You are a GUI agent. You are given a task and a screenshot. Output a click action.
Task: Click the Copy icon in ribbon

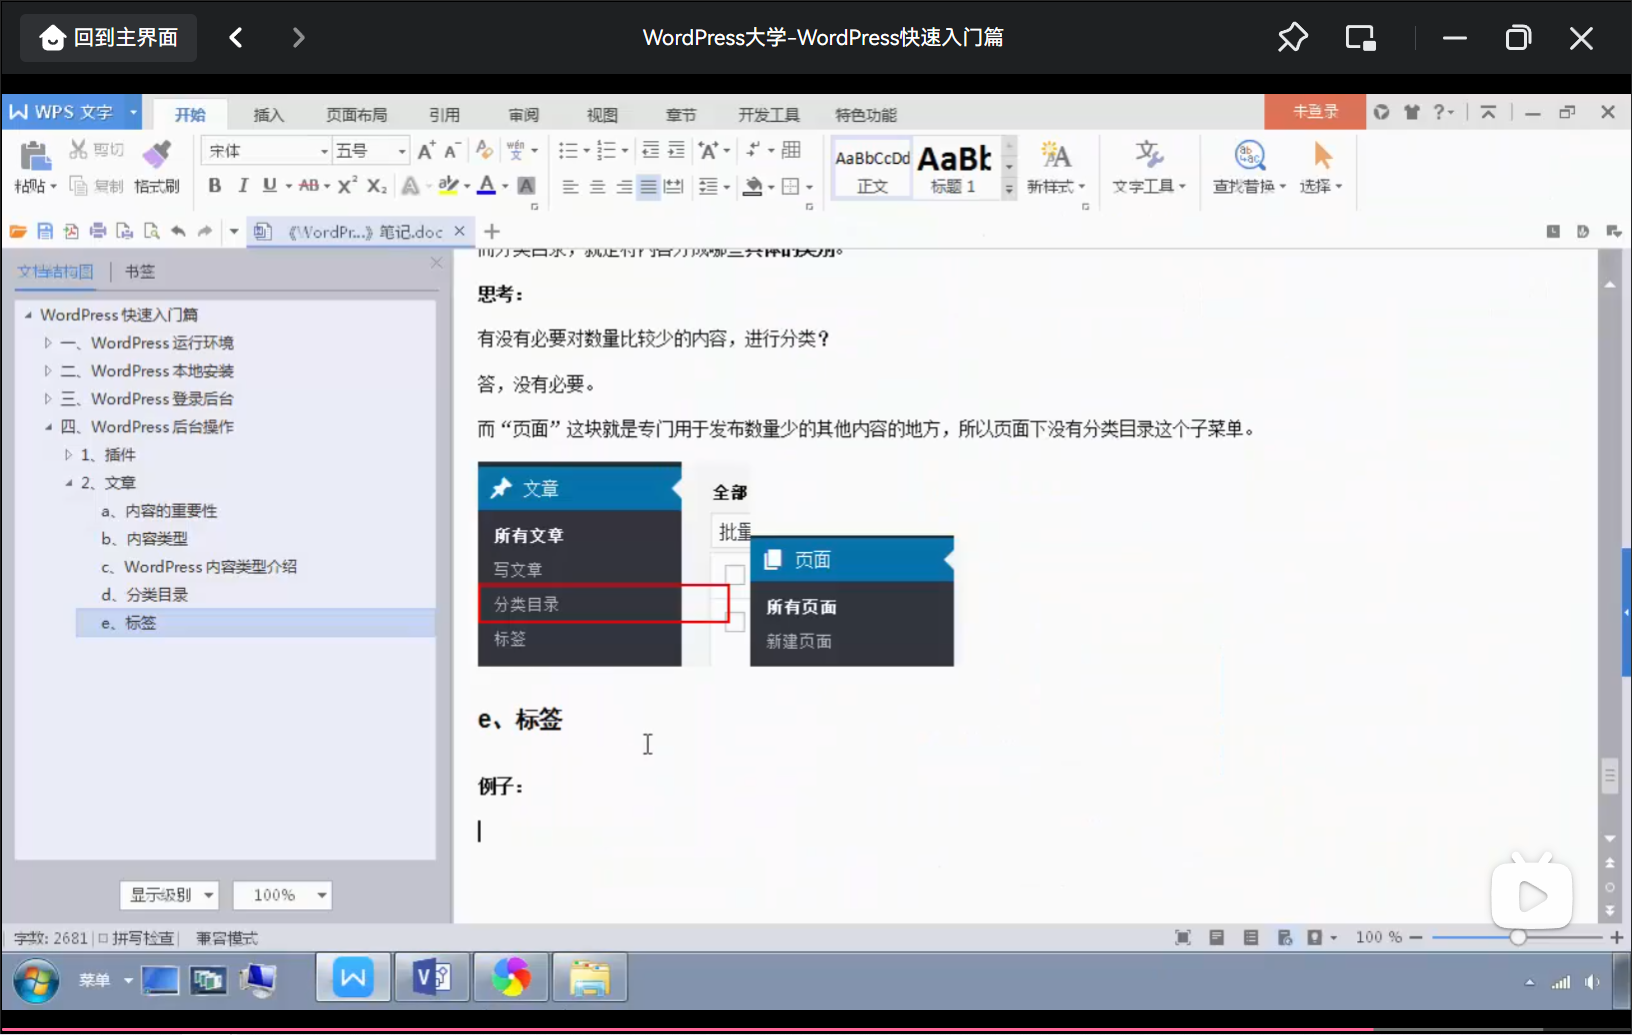(78, 186)
